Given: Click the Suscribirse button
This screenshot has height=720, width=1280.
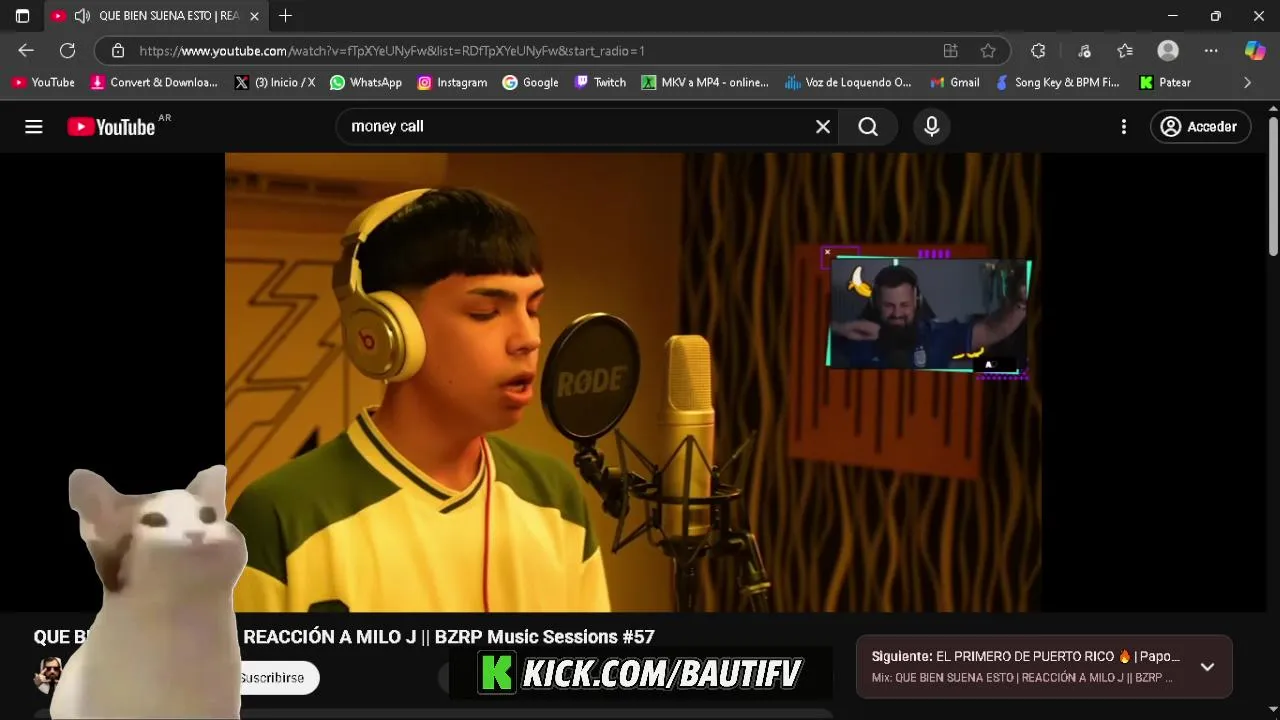Looking at the screenshot, I should point(272,678).
